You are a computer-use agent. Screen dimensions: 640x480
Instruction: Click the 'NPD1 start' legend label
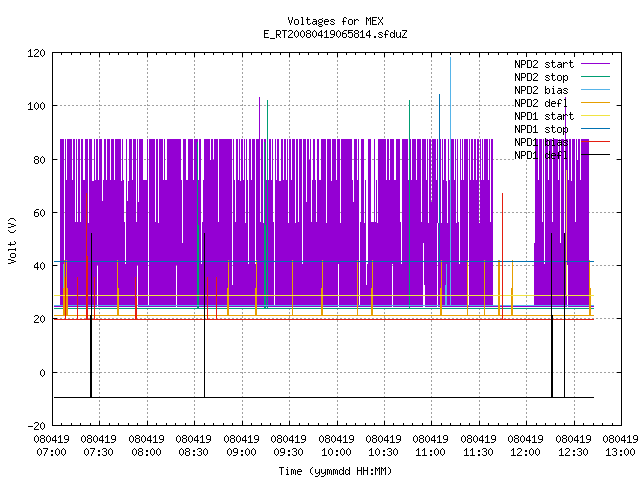click(x=544, y=116)
